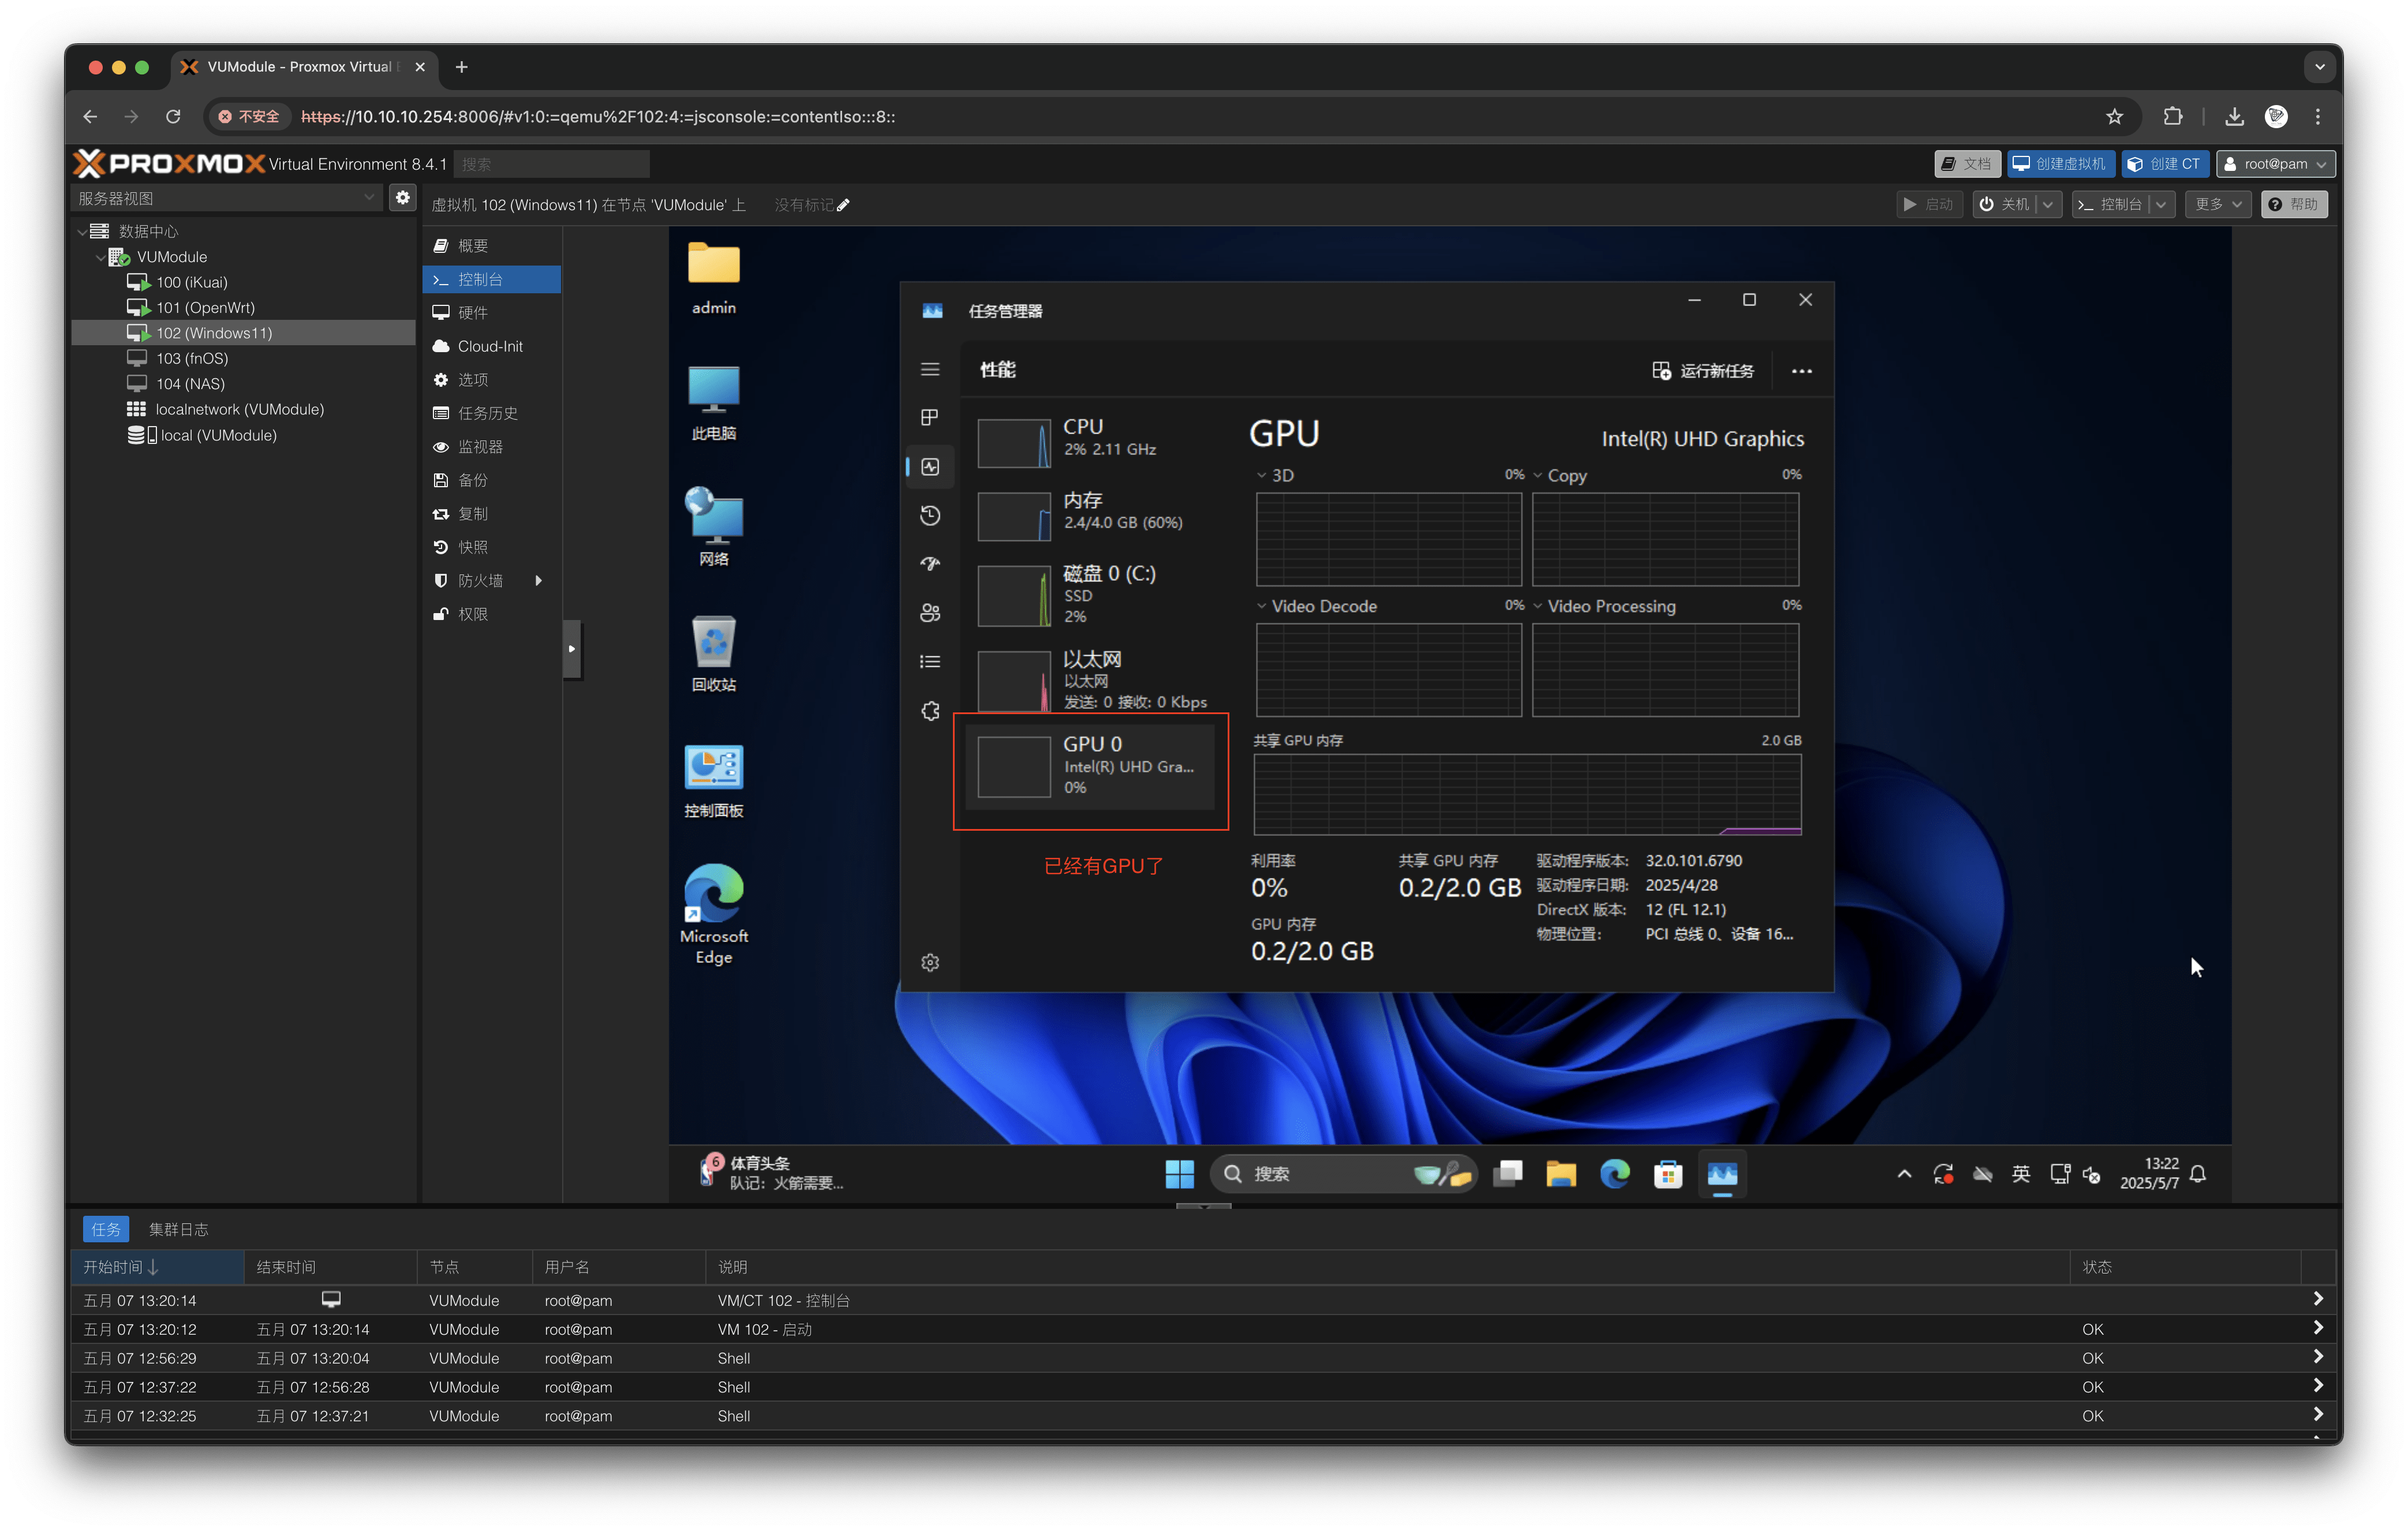Screen dimensions: 2408x1531
Task: Click the Proxmox server view gear icon
Action: (x=402, y=198)
